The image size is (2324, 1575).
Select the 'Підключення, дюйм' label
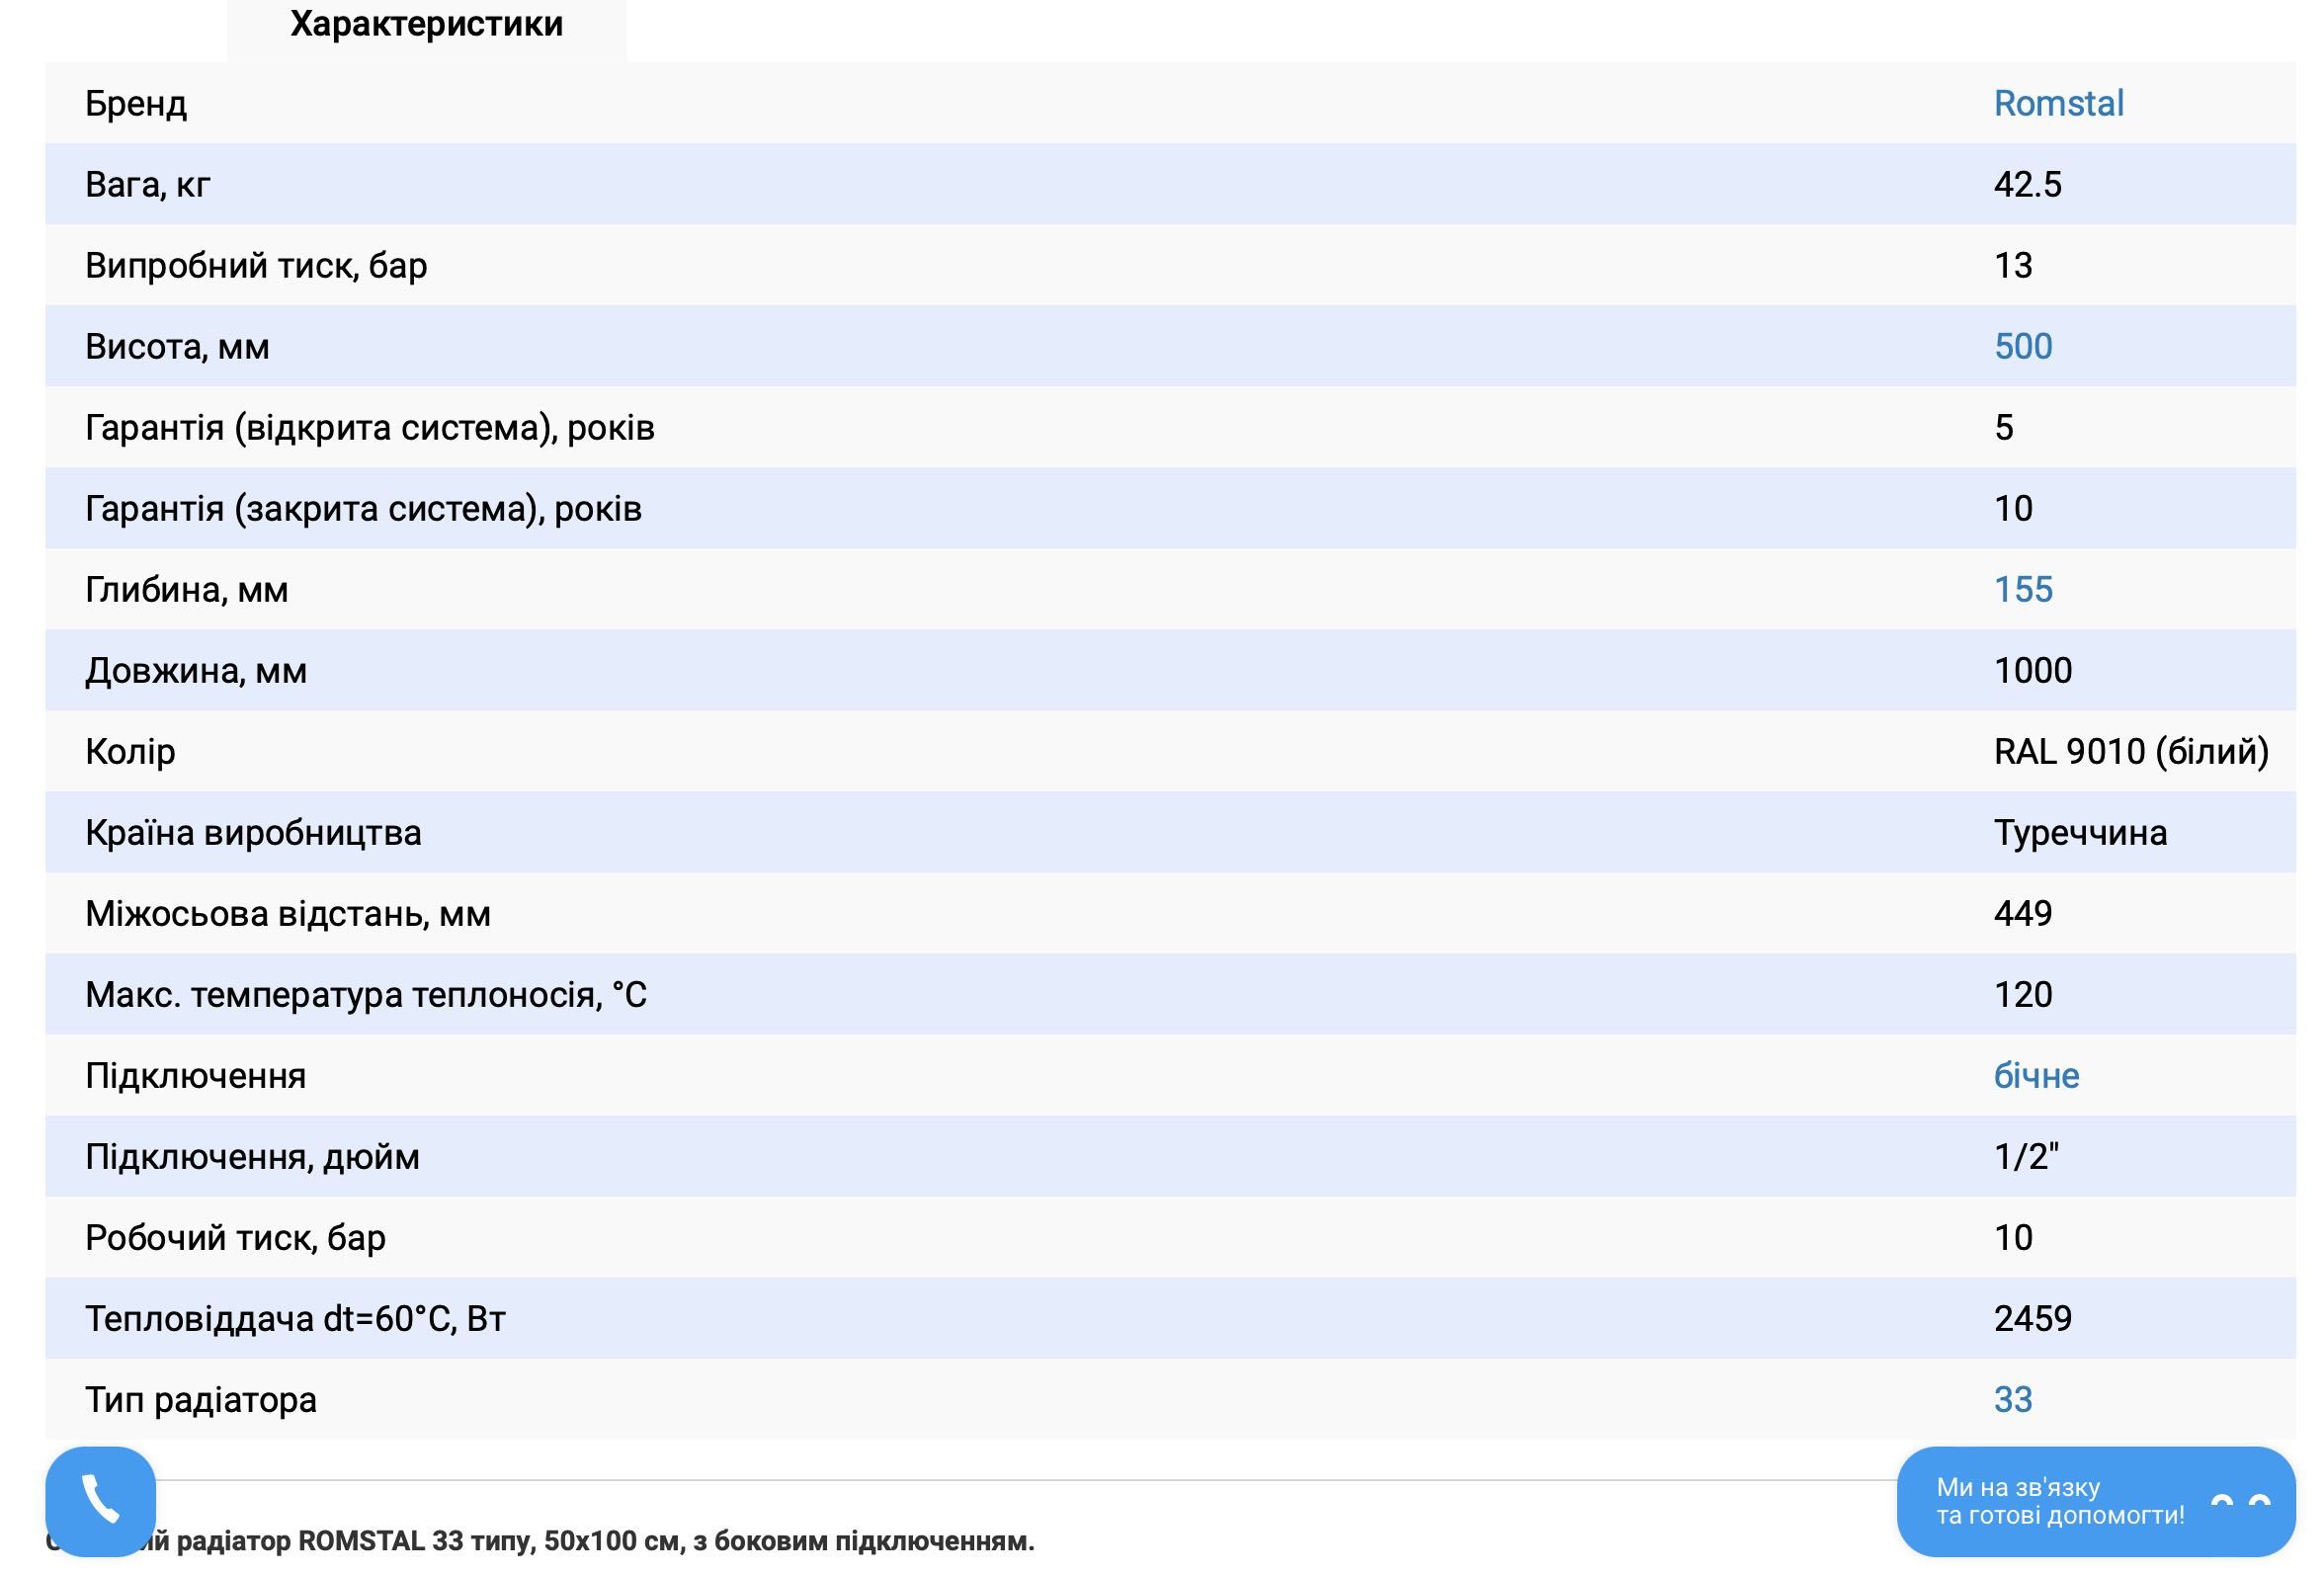pyautogui.click(x=252, y=1157)
